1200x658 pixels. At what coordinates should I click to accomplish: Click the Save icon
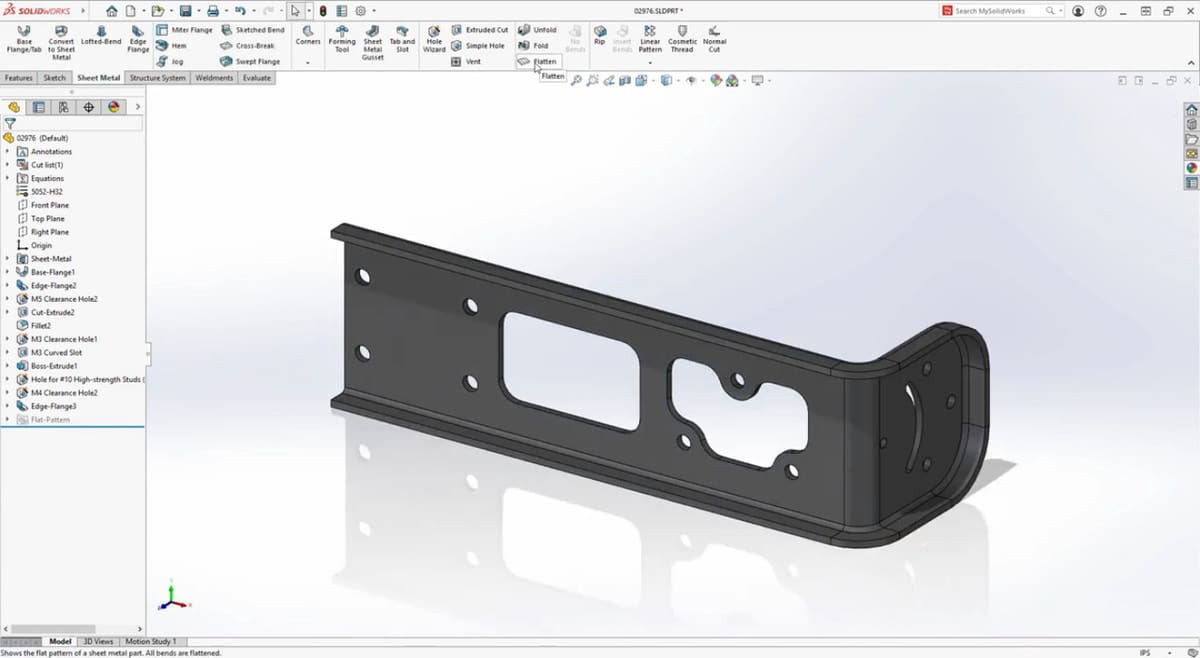tap(185, 11)
